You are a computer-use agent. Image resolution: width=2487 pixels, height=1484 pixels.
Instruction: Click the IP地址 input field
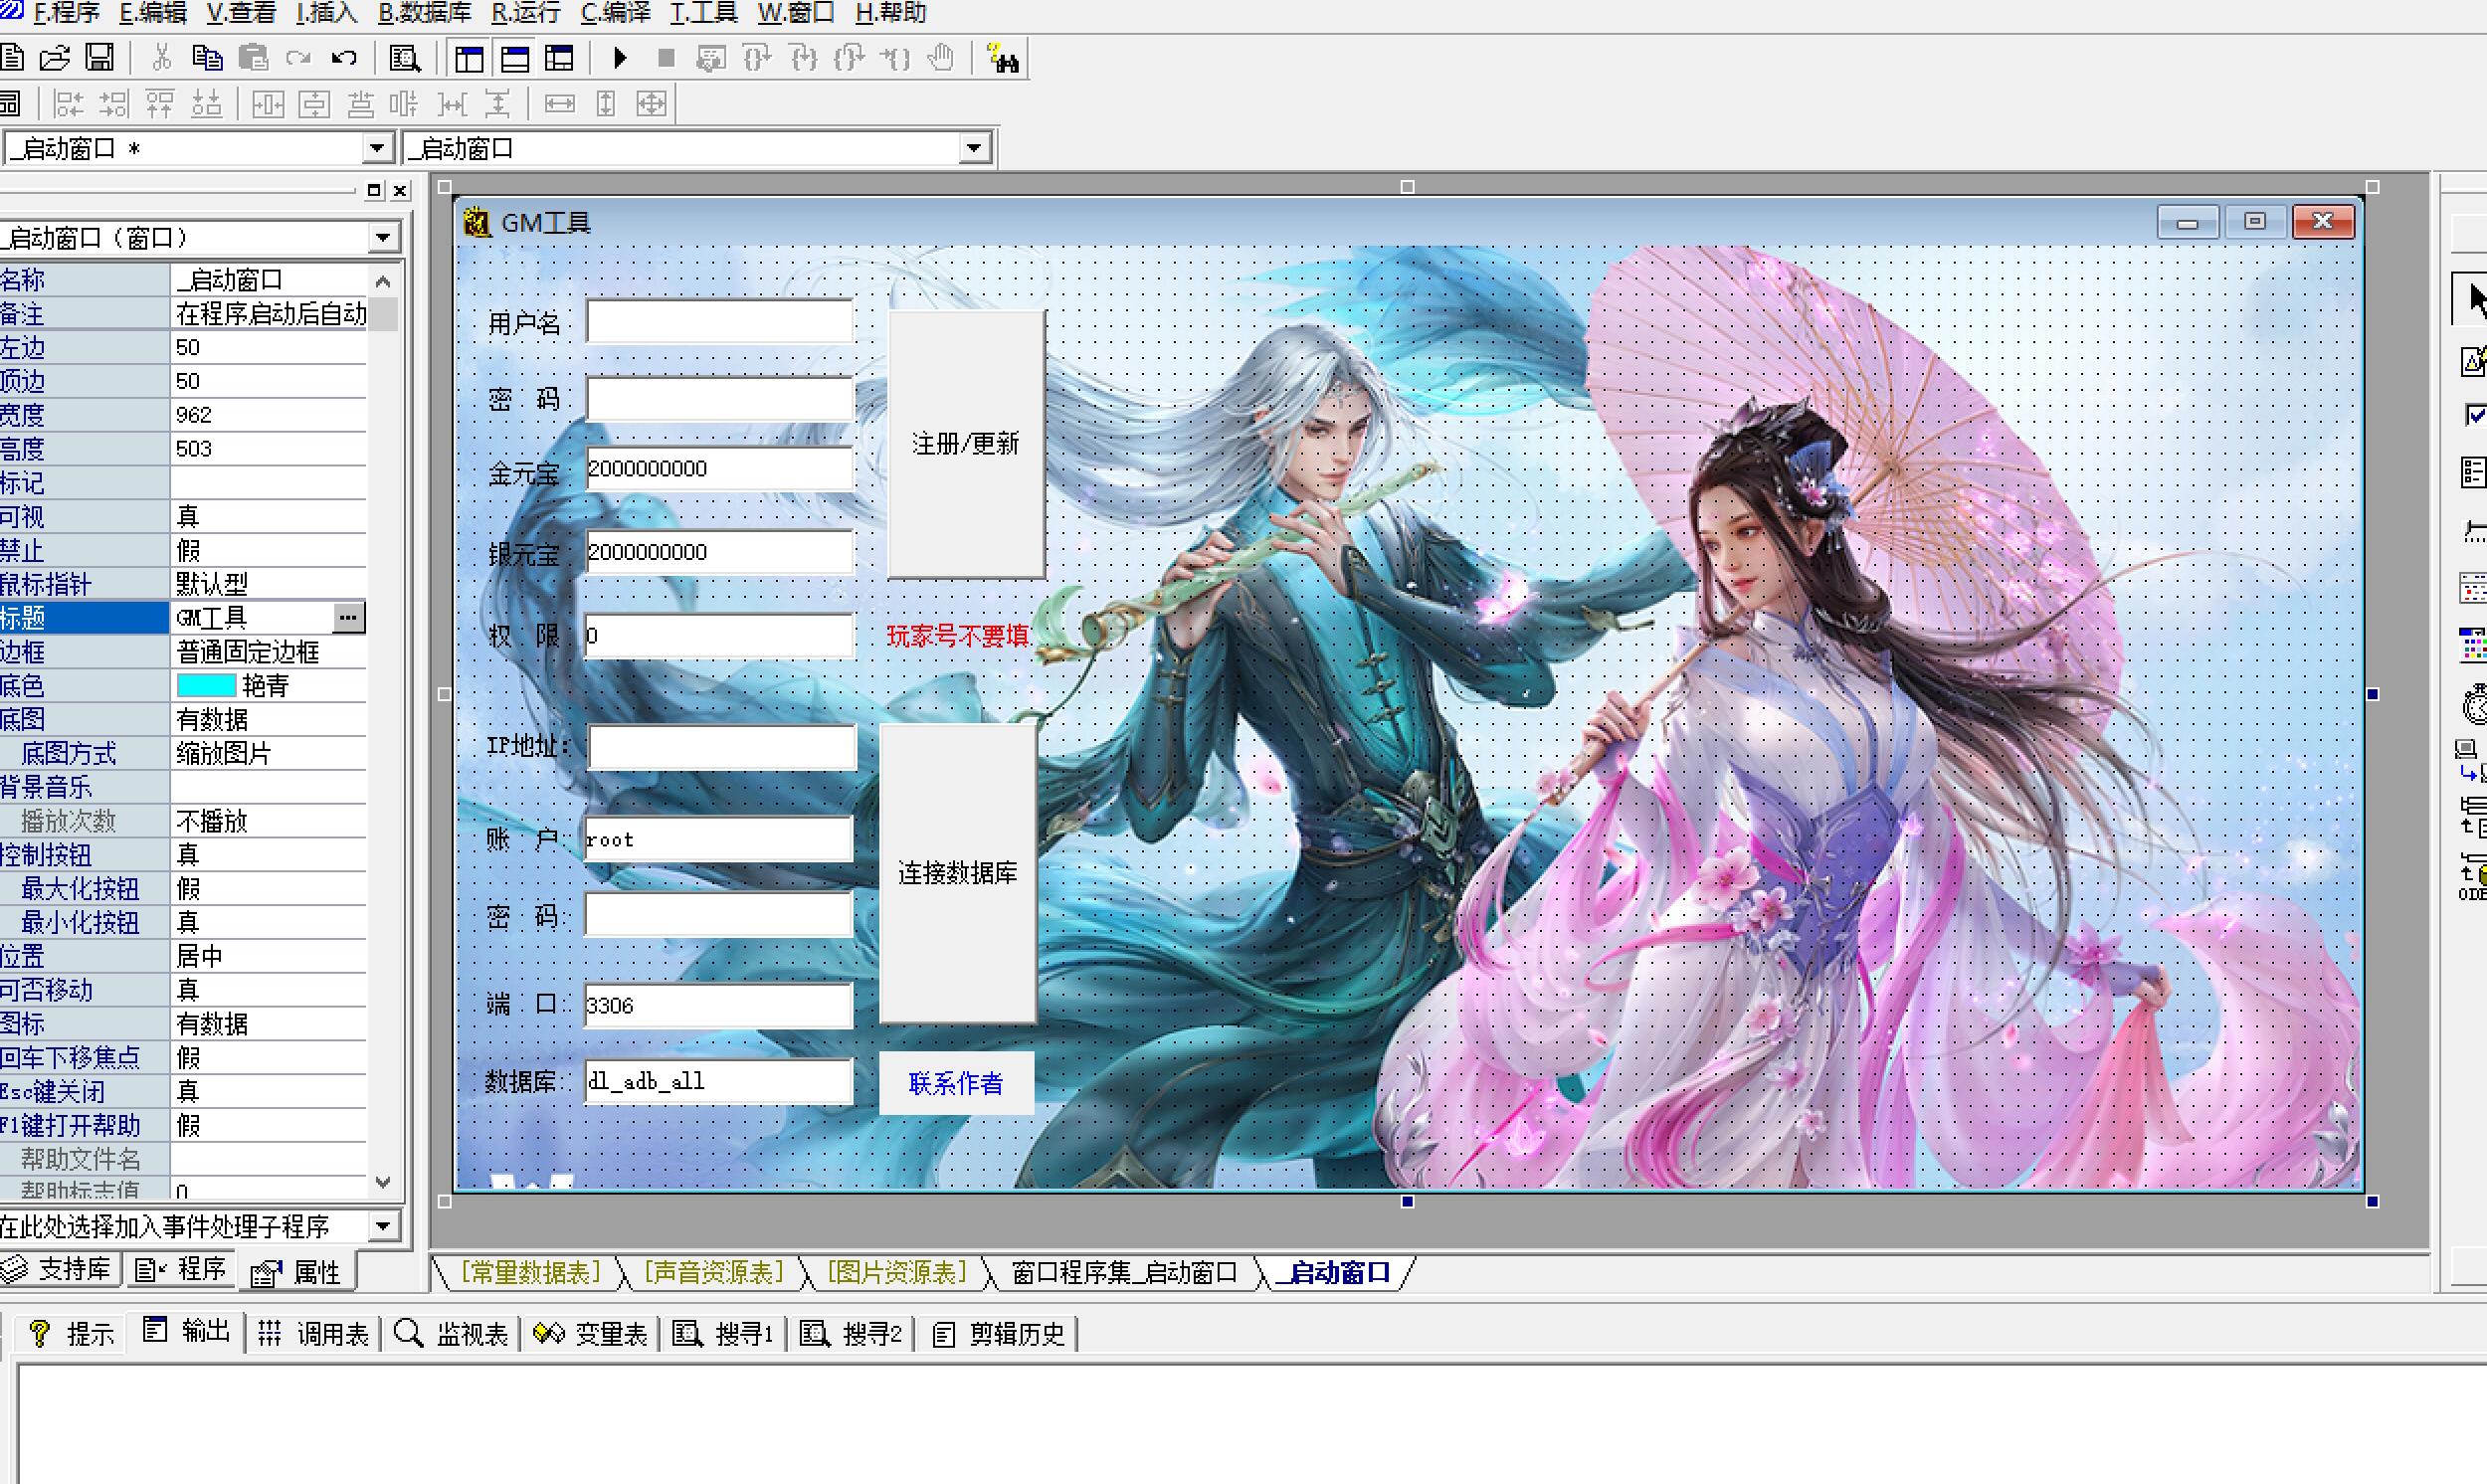click(x=722, y=747)
